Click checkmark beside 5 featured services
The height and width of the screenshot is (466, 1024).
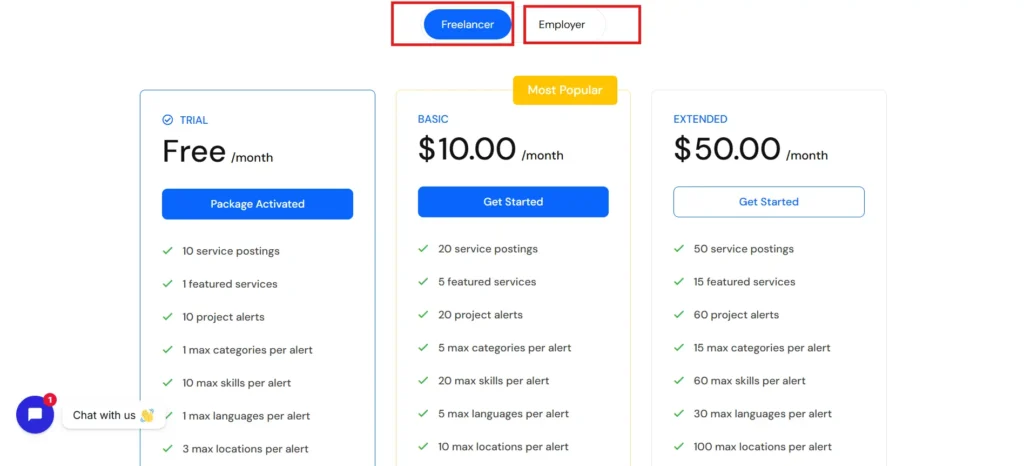(424, 282)
